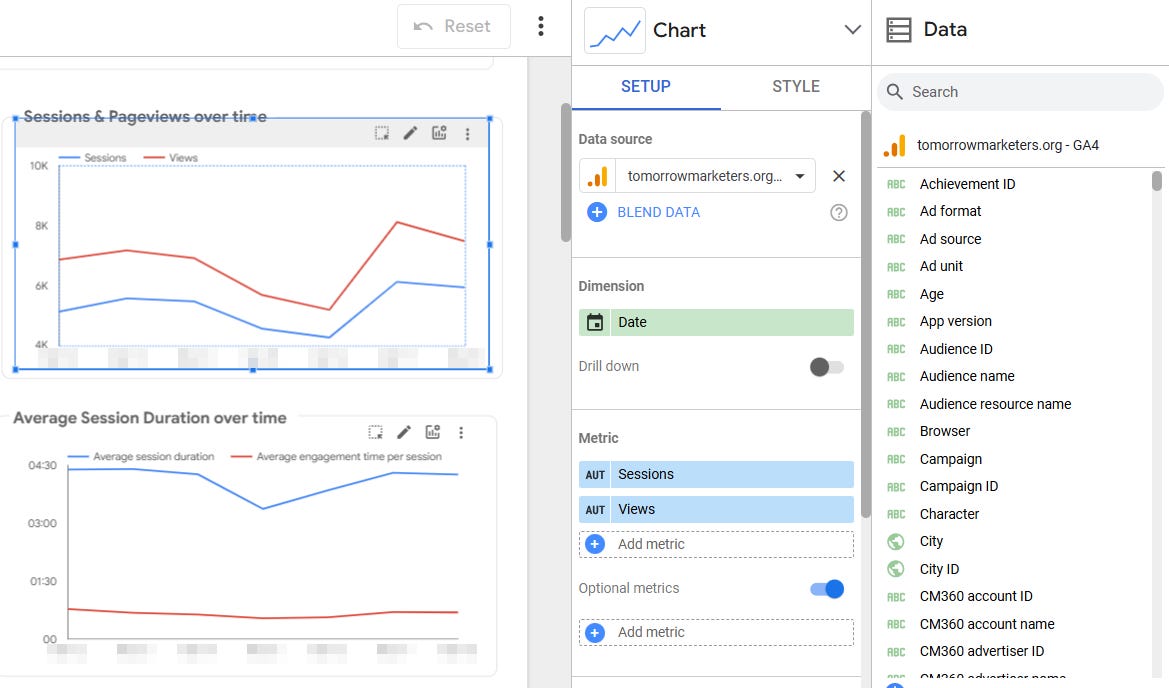Click Add metric under Views
This screenshot has height=688, width=1169.
coord(716,544)
